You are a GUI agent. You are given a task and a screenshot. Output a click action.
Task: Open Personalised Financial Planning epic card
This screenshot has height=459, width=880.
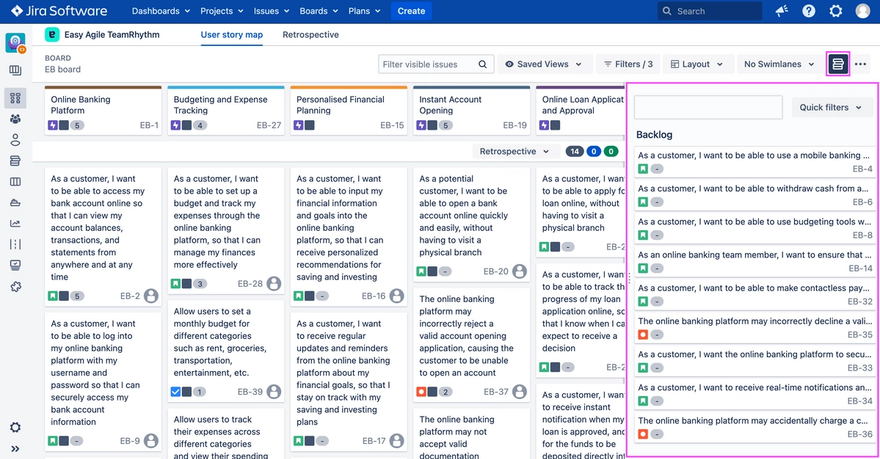tap(349, 111)
